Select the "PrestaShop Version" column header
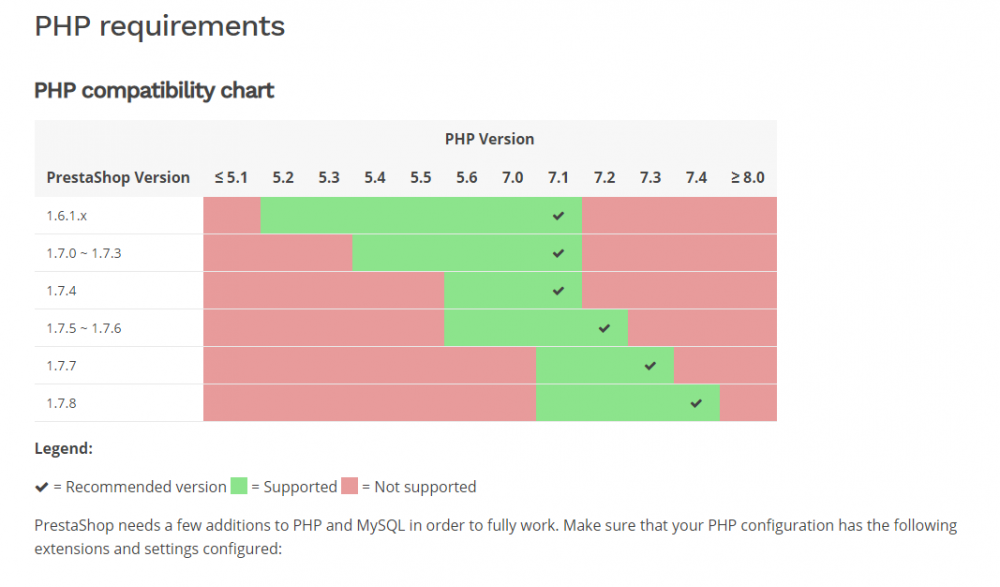1000x587 pixels. (x=118, y=178)
